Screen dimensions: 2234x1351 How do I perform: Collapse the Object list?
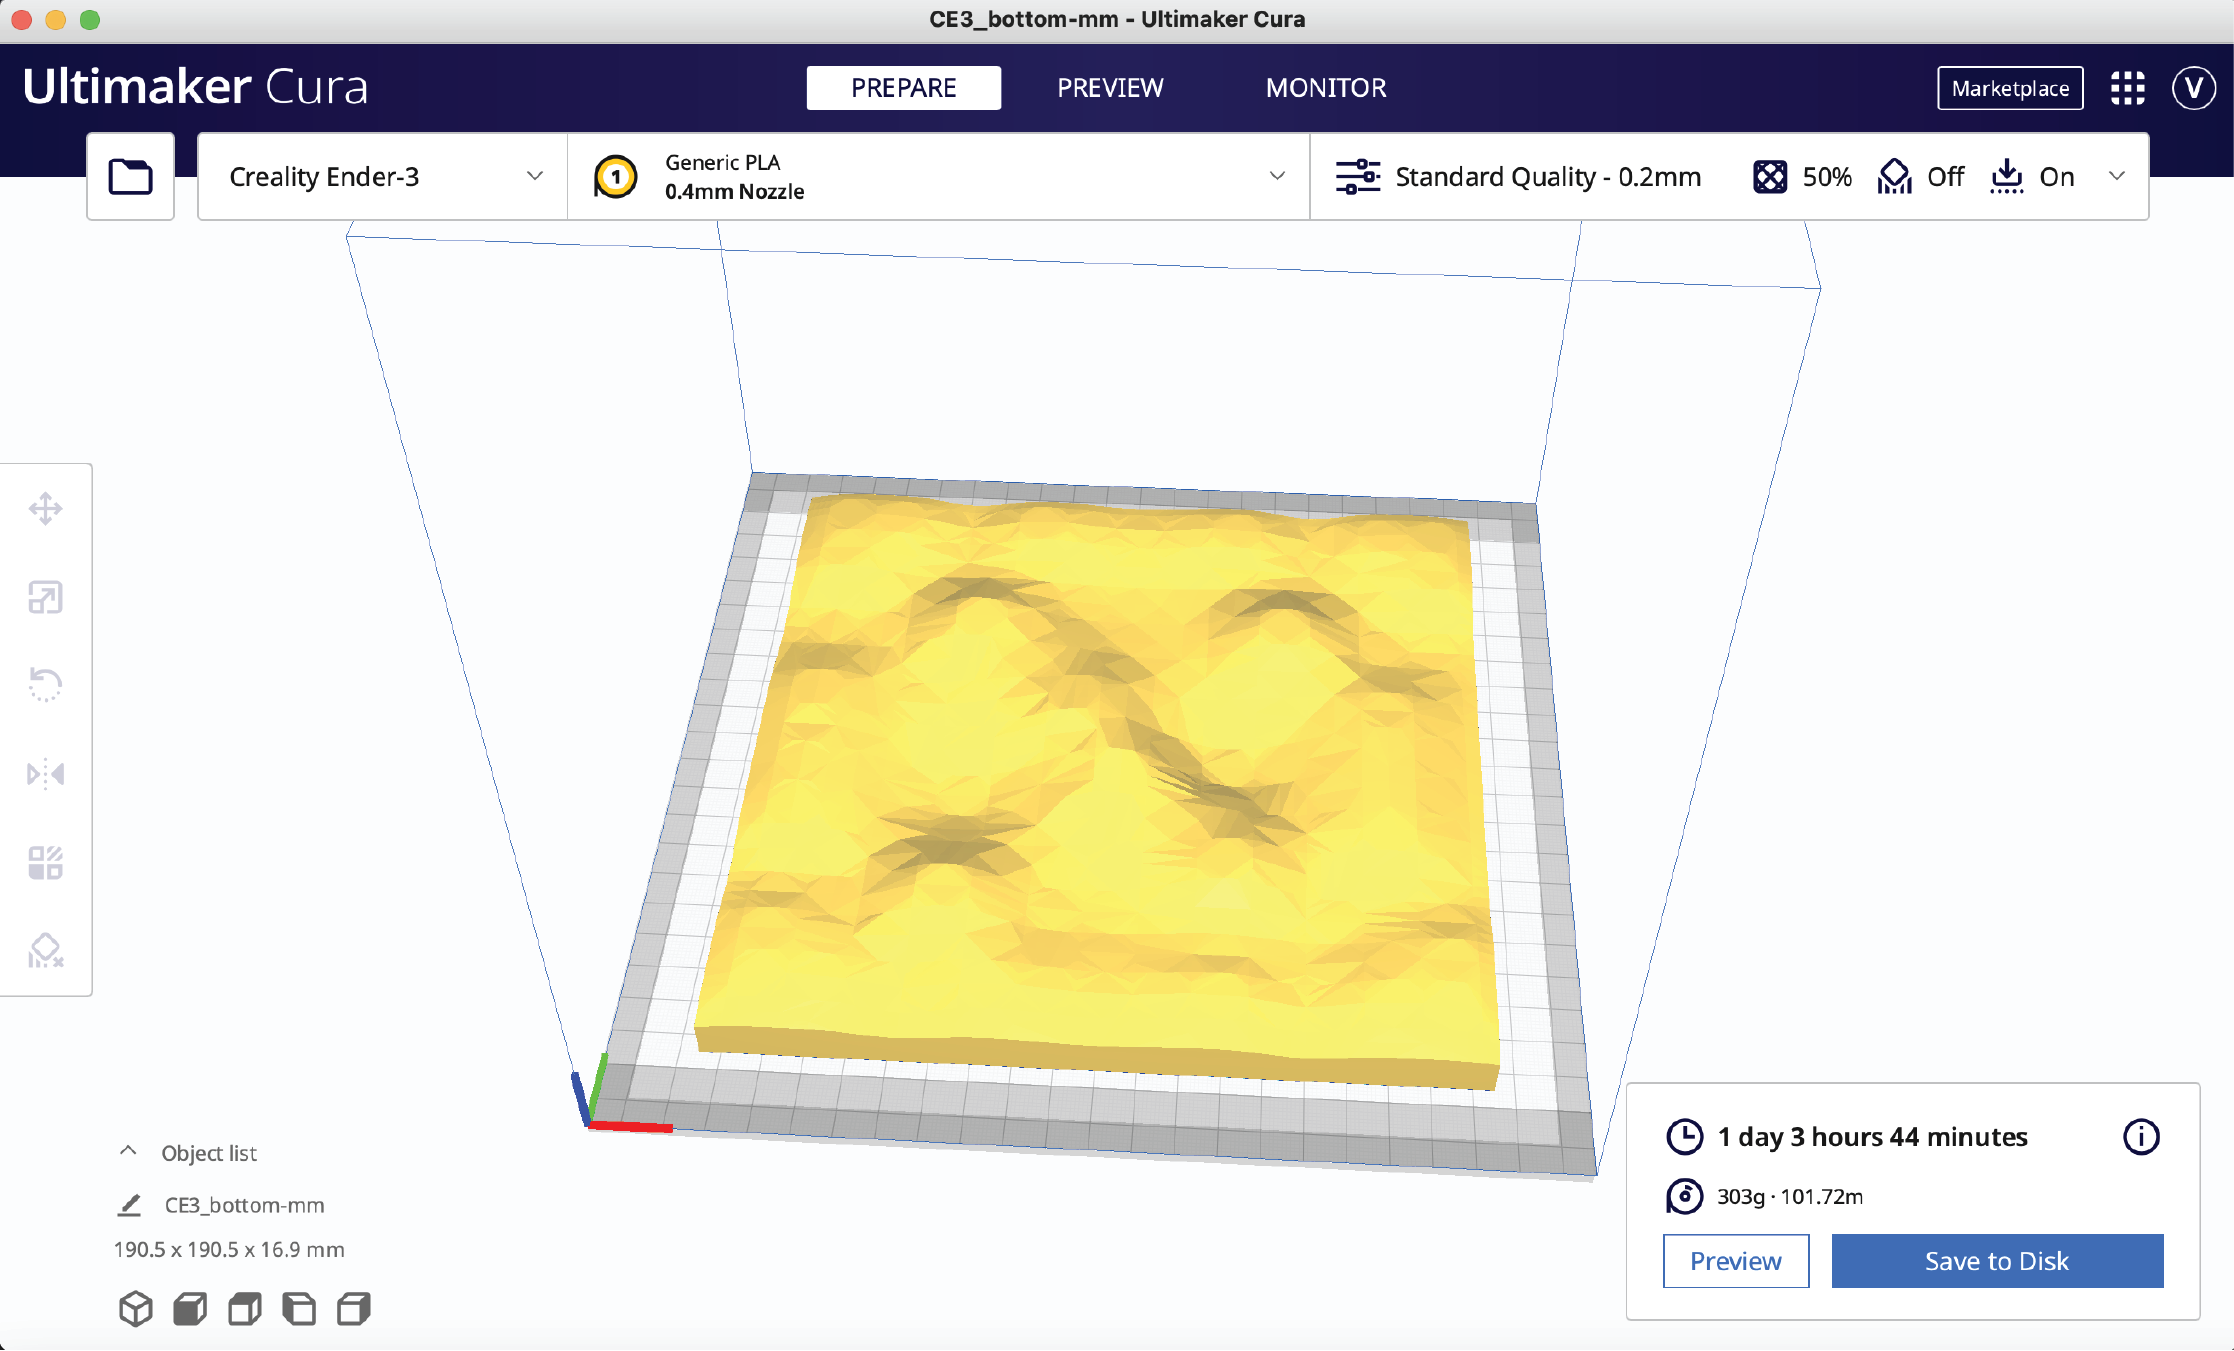point(128,1151)
